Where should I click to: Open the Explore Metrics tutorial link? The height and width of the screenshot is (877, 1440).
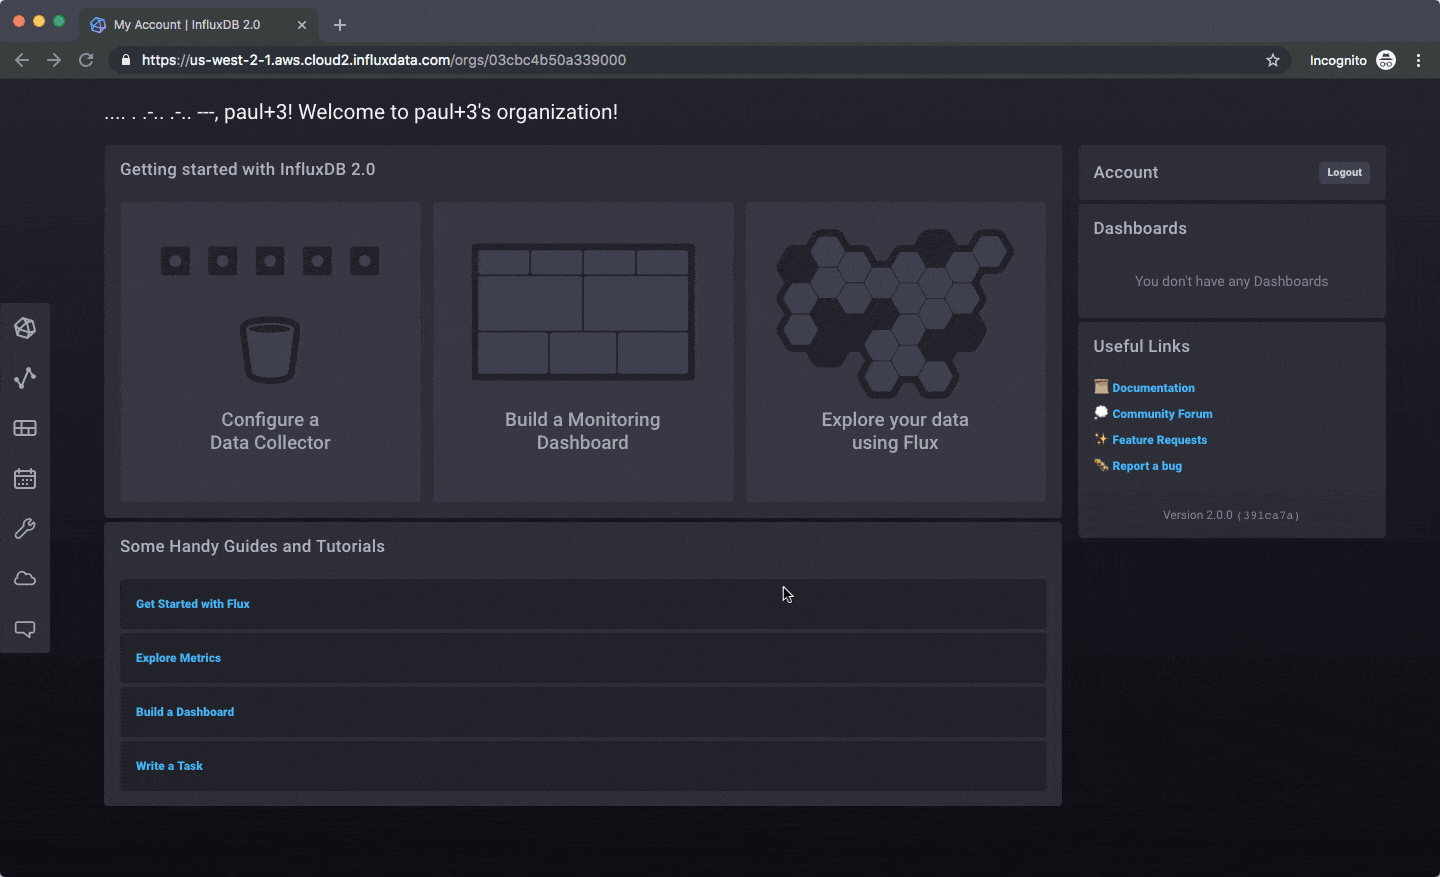(178, 657)
